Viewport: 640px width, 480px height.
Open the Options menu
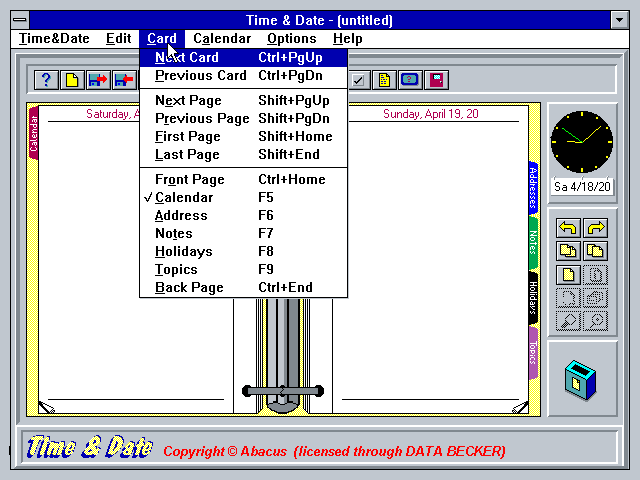coord(291,38)
